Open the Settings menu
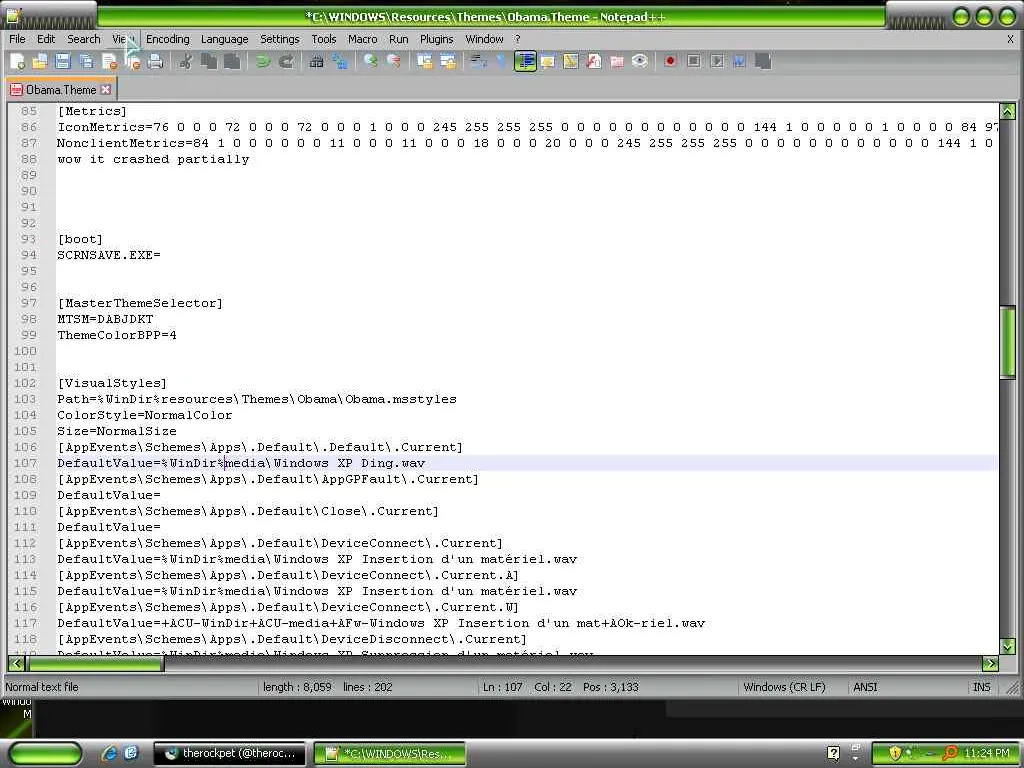 pos(280,39)
